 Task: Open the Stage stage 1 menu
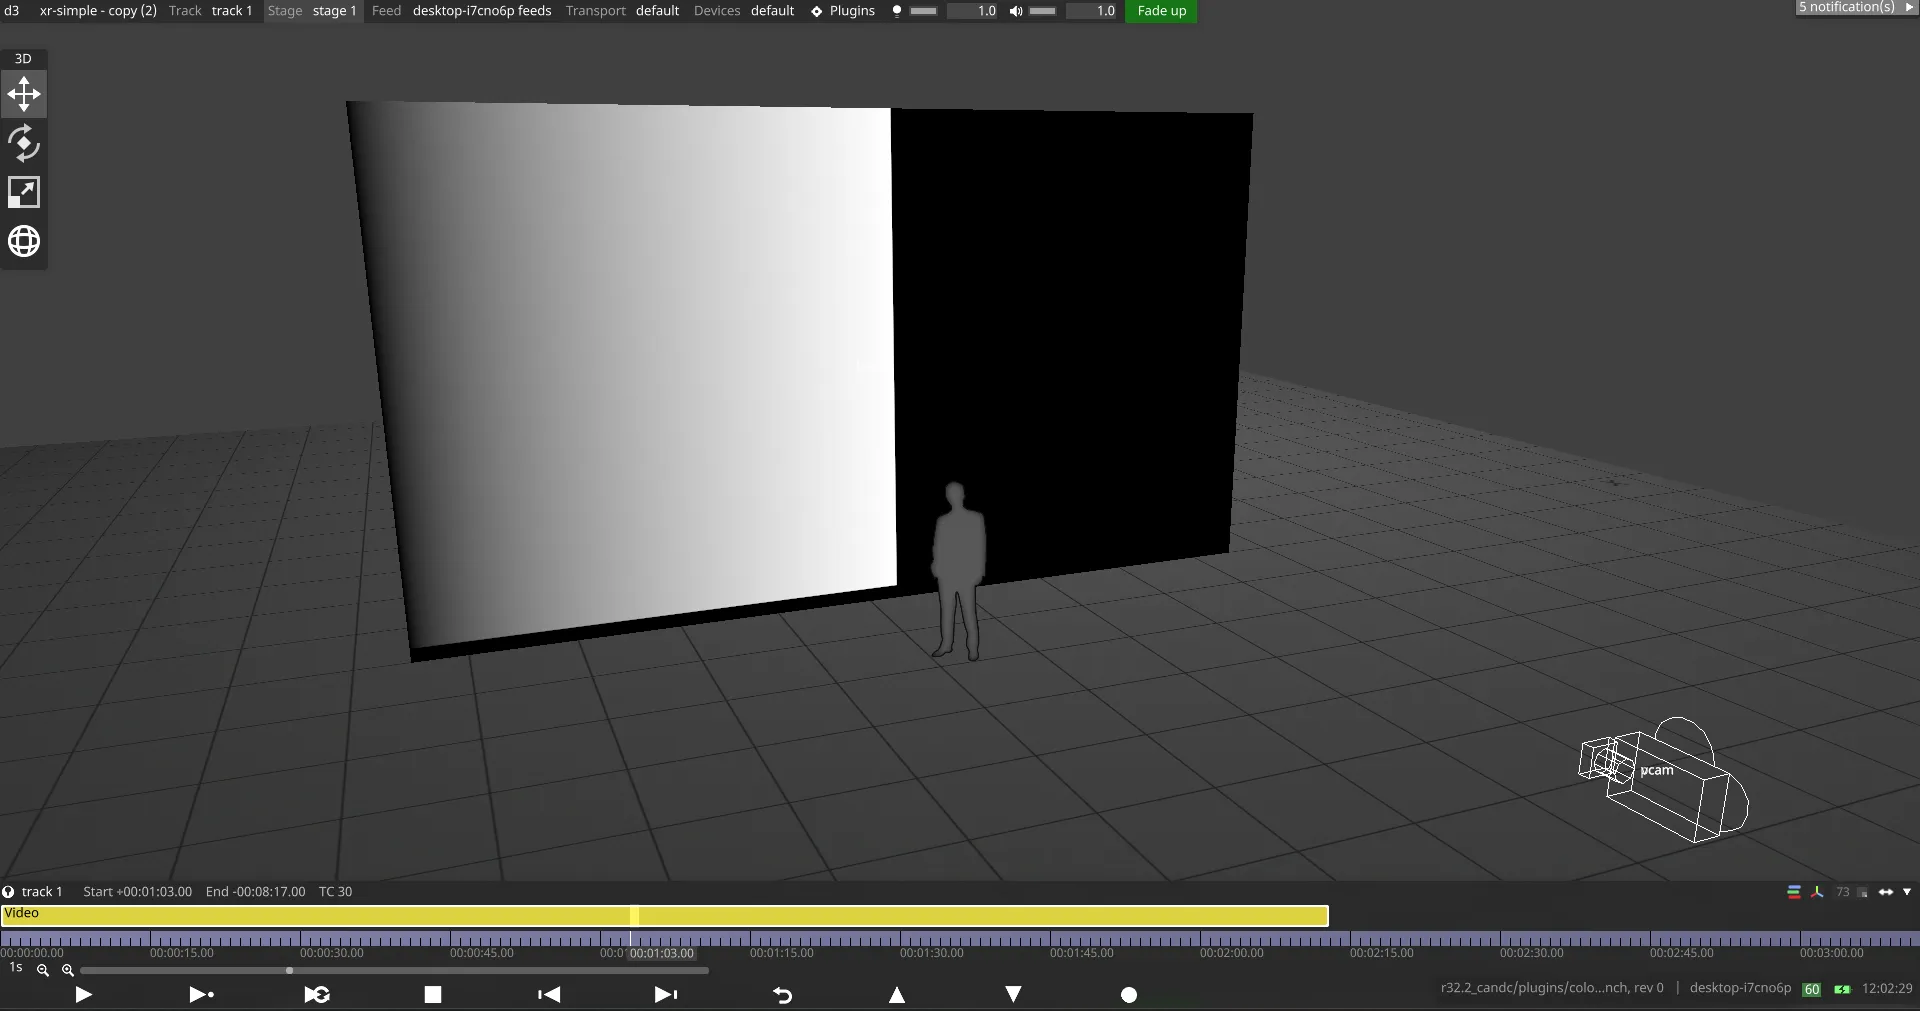click(x=312, y=11)
